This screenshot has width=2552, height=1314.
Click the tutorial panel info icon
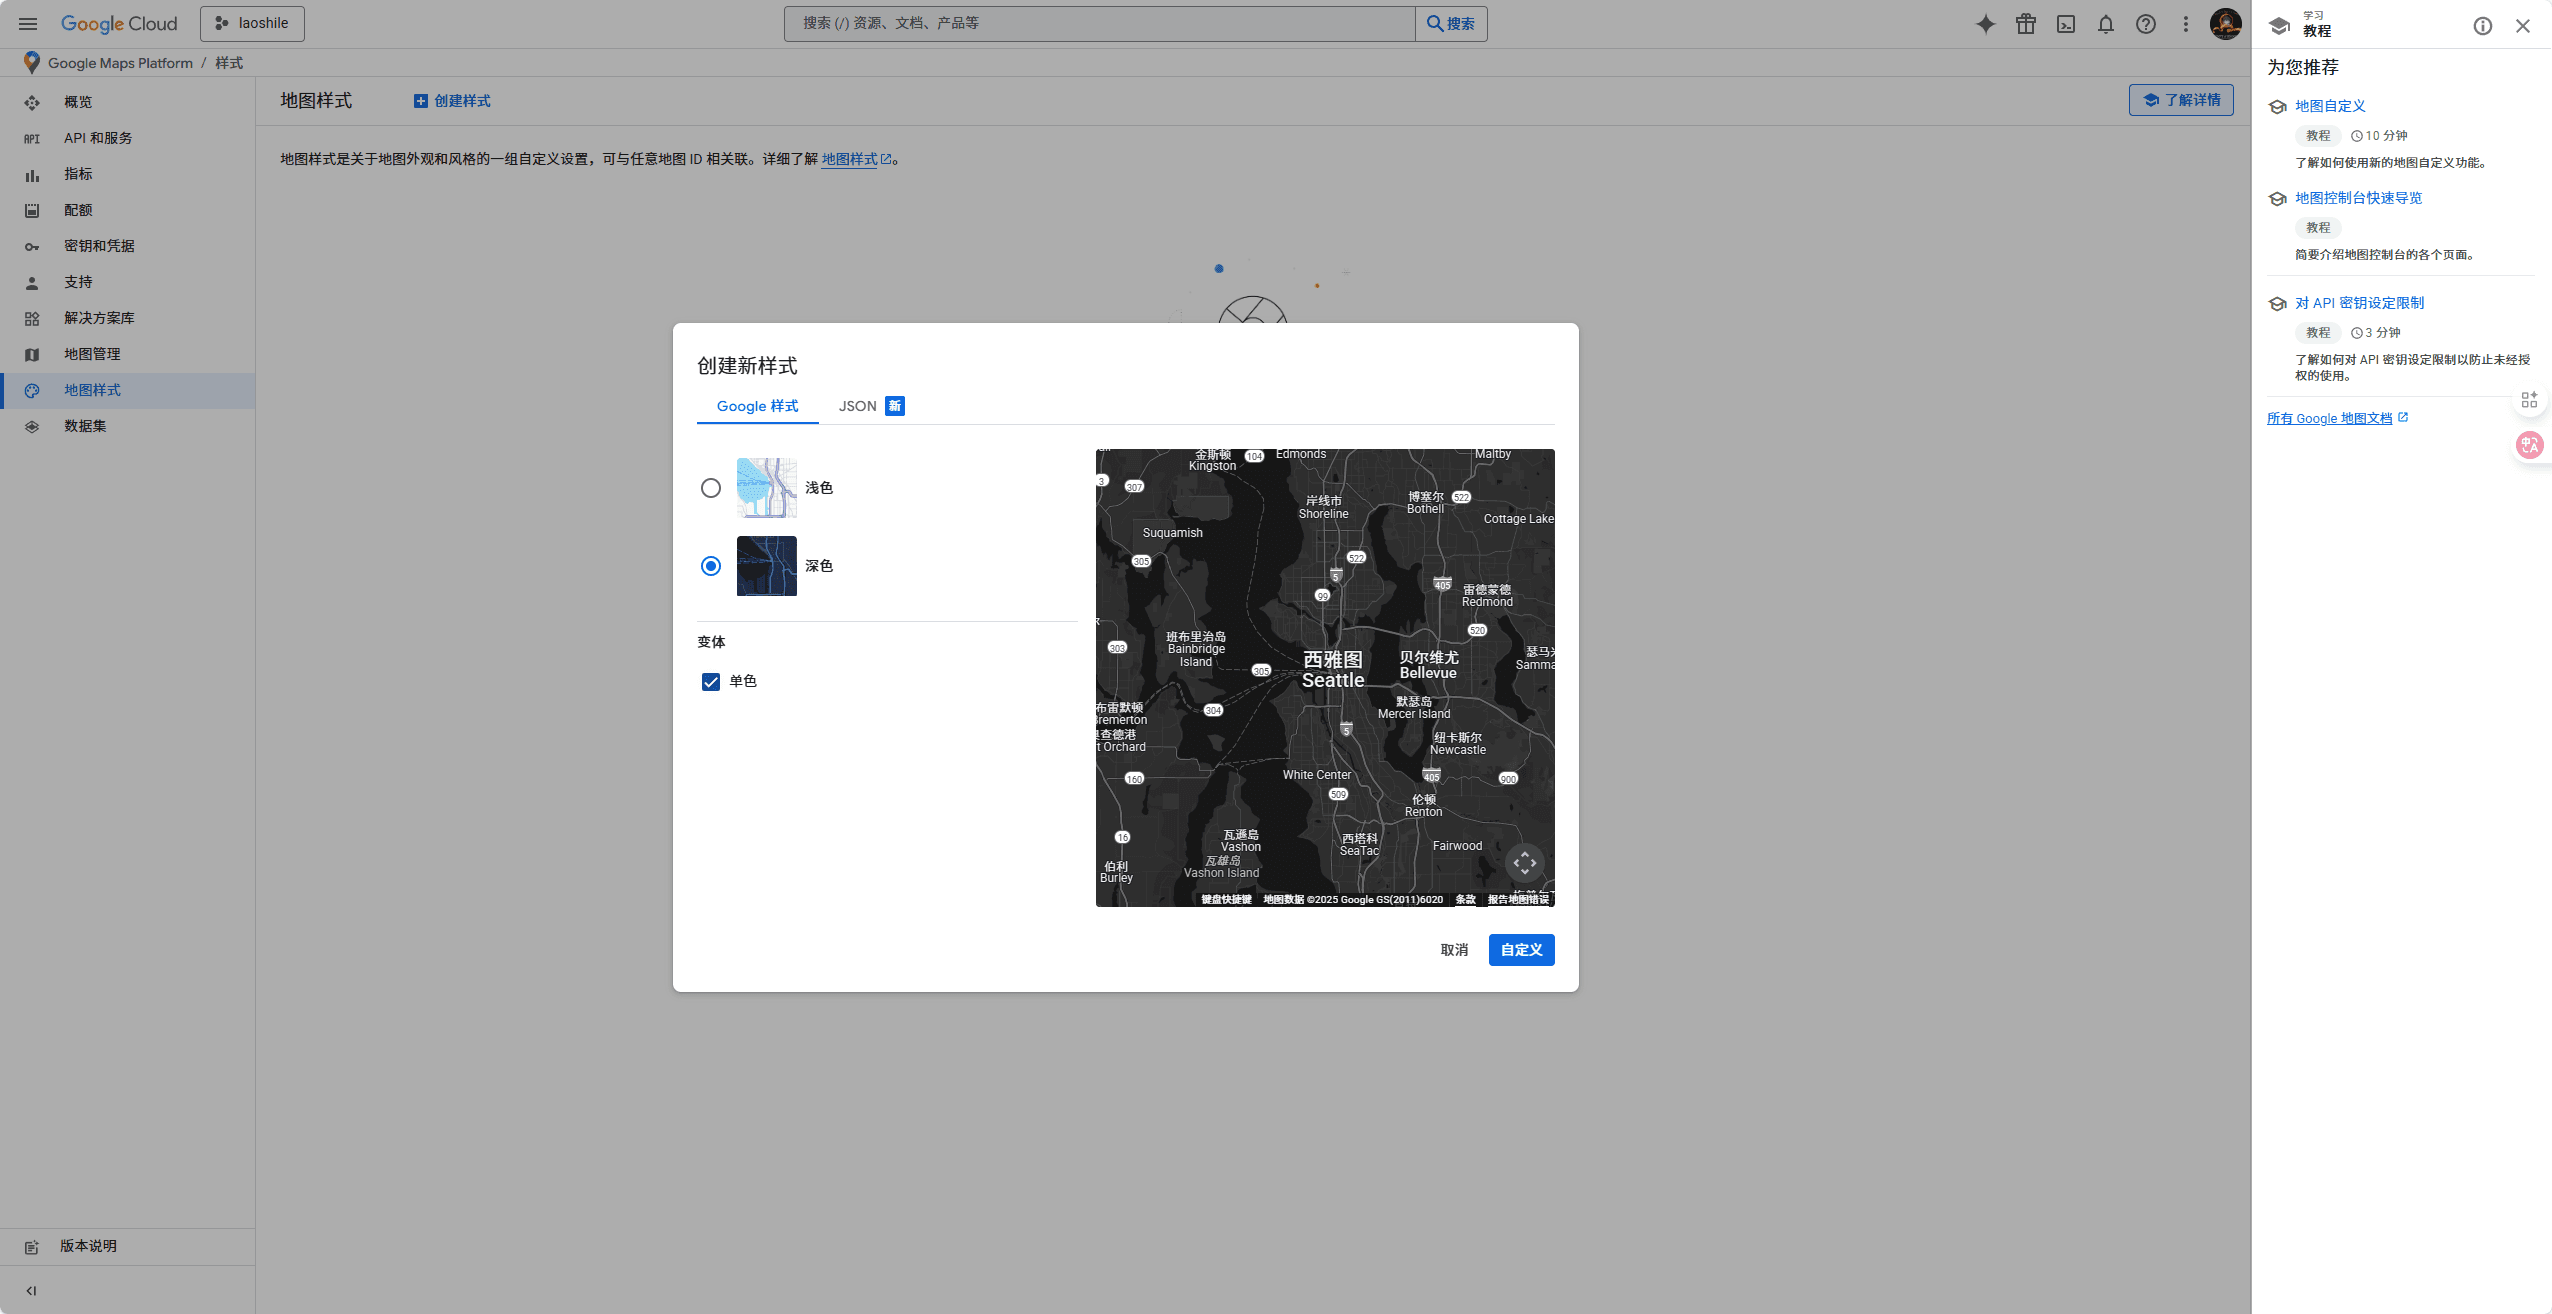tap(2483, 26)
